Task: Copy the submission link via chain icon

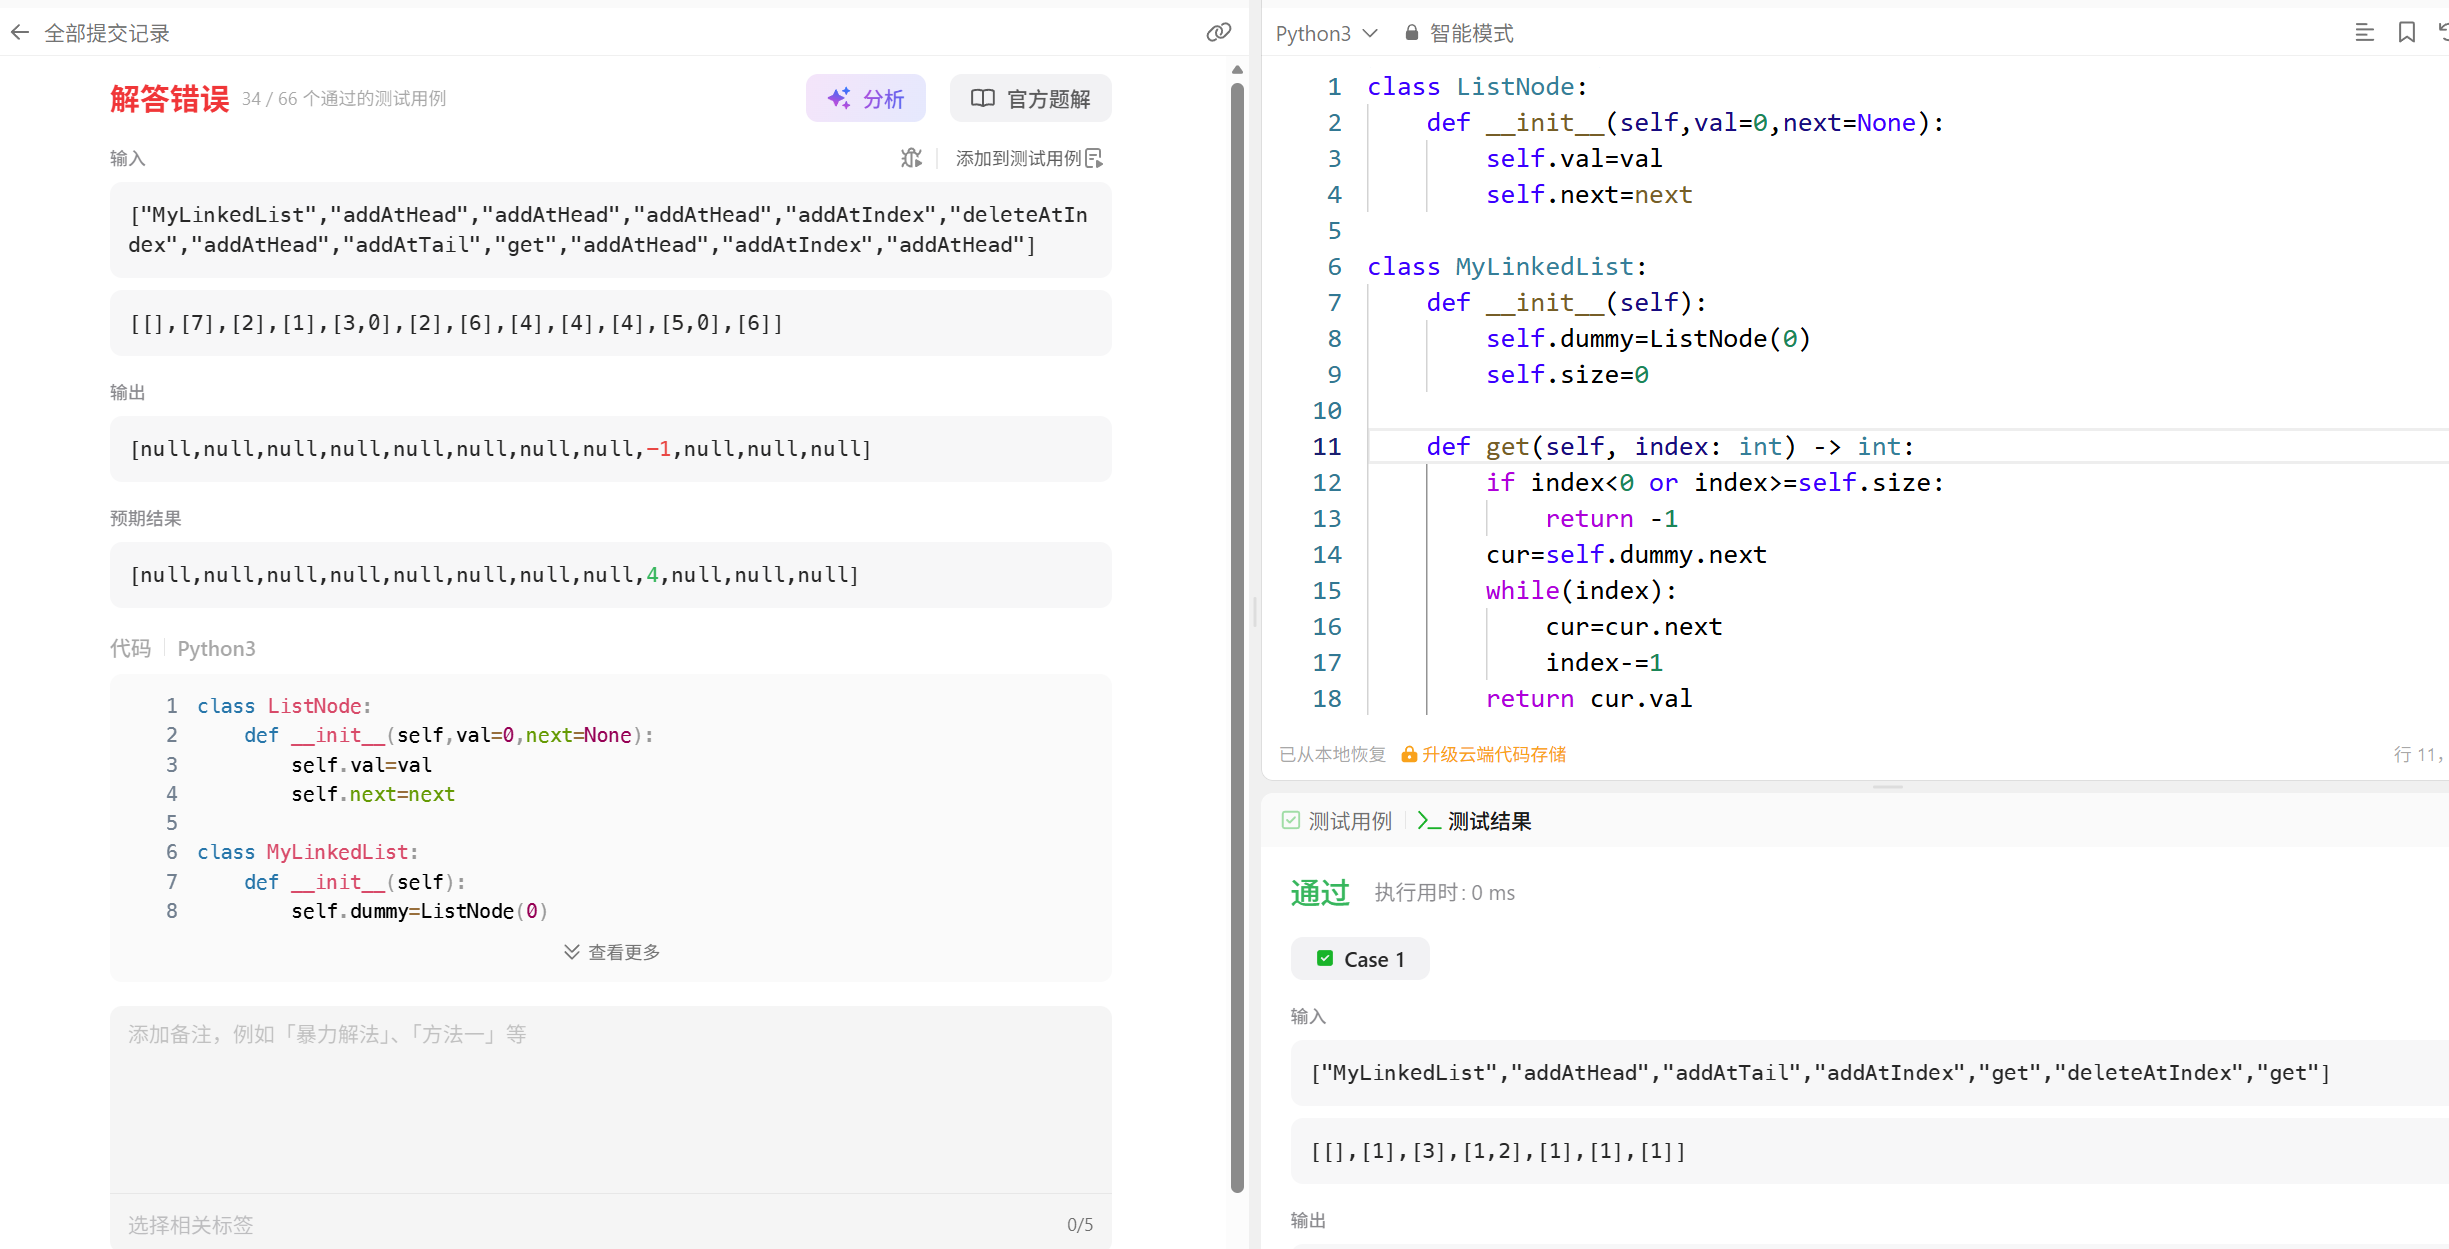Action: (x=1218, y=33)
